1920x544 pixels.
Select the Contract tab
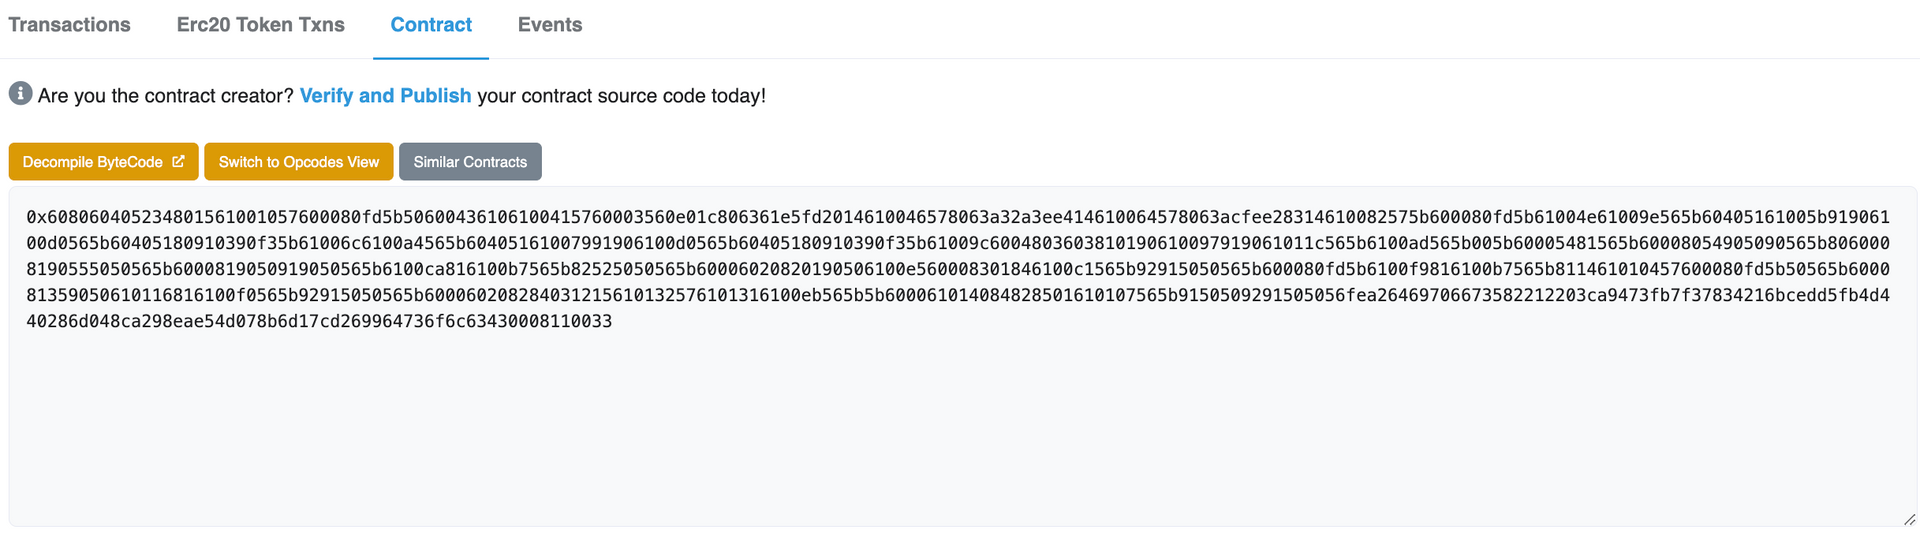pyautogui.click(x=431, y=25)
